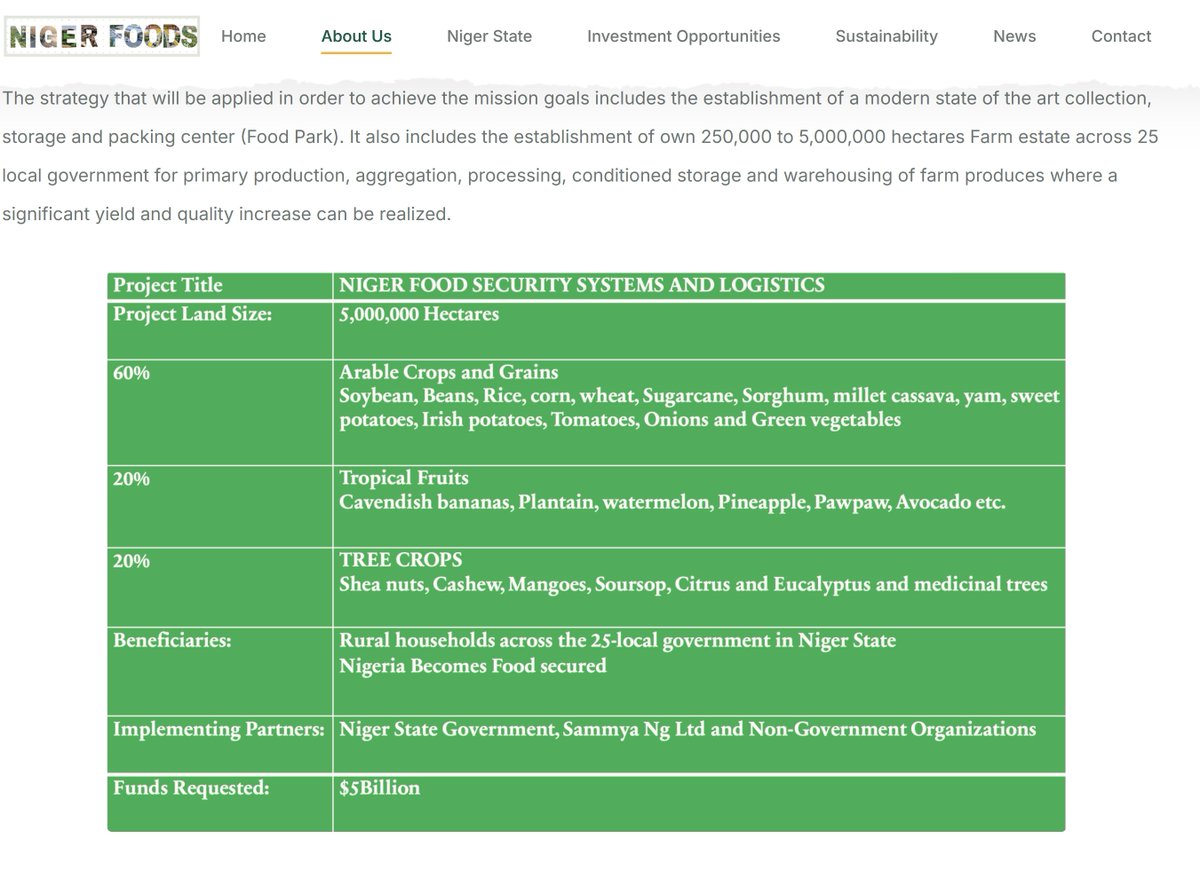Navigate to the Home page
This screenshot has width=1200, height=878.
243,36
